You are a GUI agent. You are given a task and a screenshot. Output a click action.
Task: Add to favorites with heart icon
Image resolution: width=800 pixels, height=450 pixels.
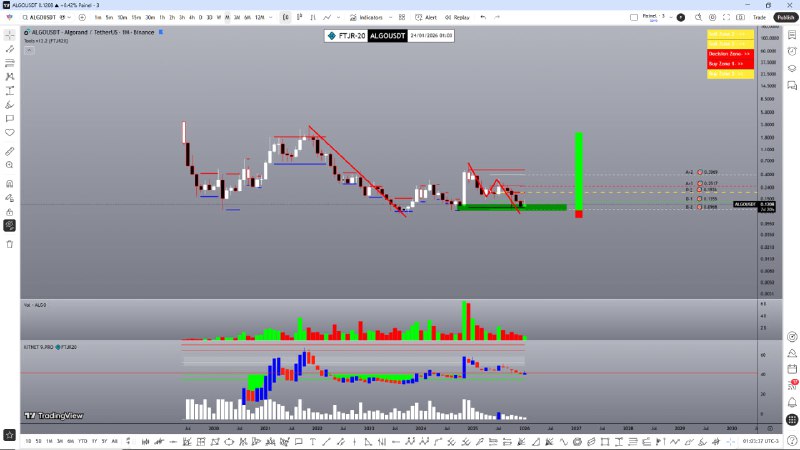coord(10,132)
